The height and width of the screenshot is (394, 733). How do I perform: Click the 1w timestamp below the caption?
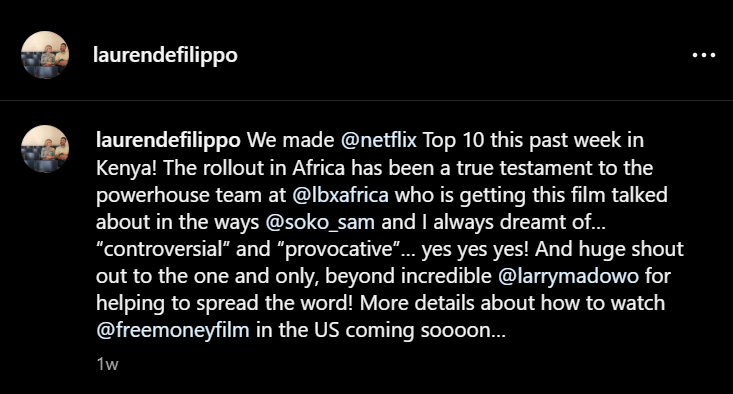point(108,364)
